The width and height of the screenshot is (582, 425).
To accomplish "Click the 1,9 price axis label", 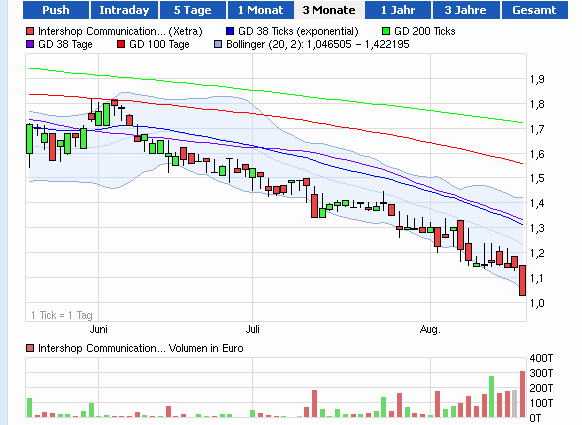I will (537, 79).
